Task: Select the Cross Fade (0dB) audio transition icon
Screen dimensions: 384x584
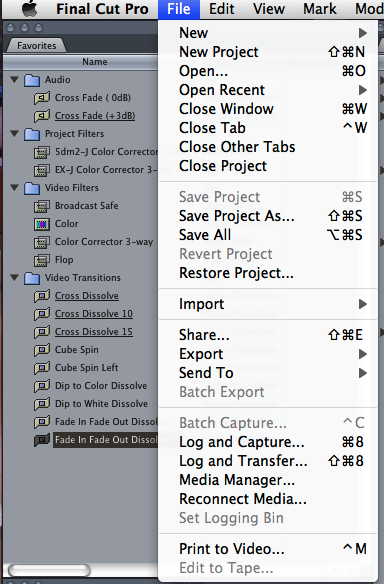Action: click(42, 98)
